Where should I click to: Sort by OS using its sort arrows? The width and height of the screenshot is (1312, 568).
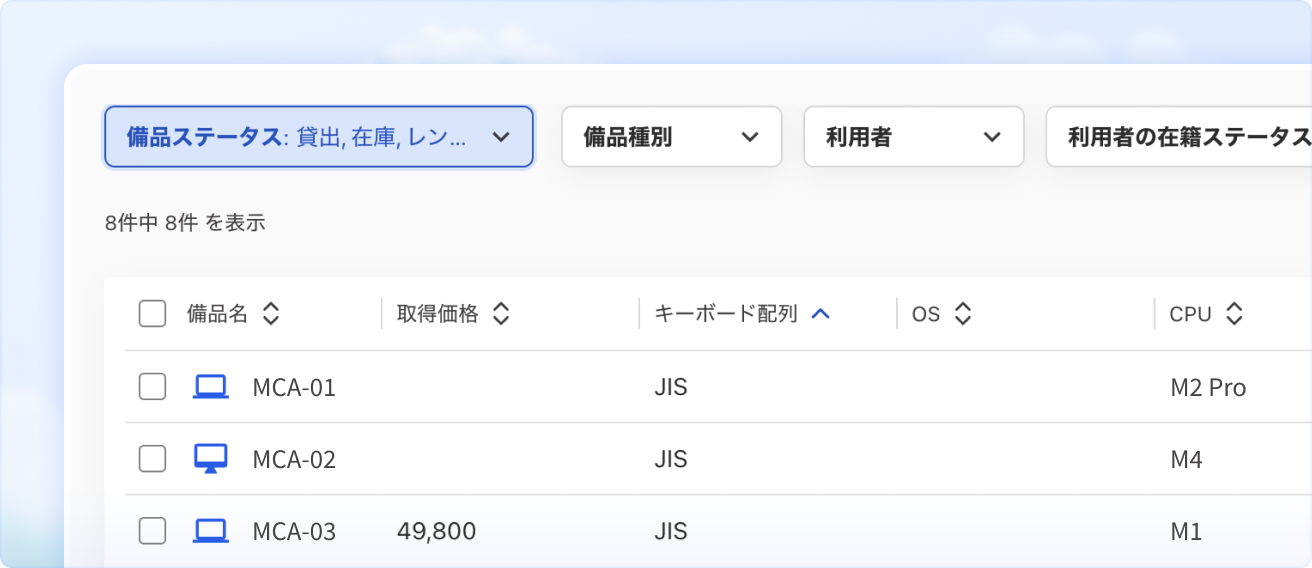pos(962,314)
